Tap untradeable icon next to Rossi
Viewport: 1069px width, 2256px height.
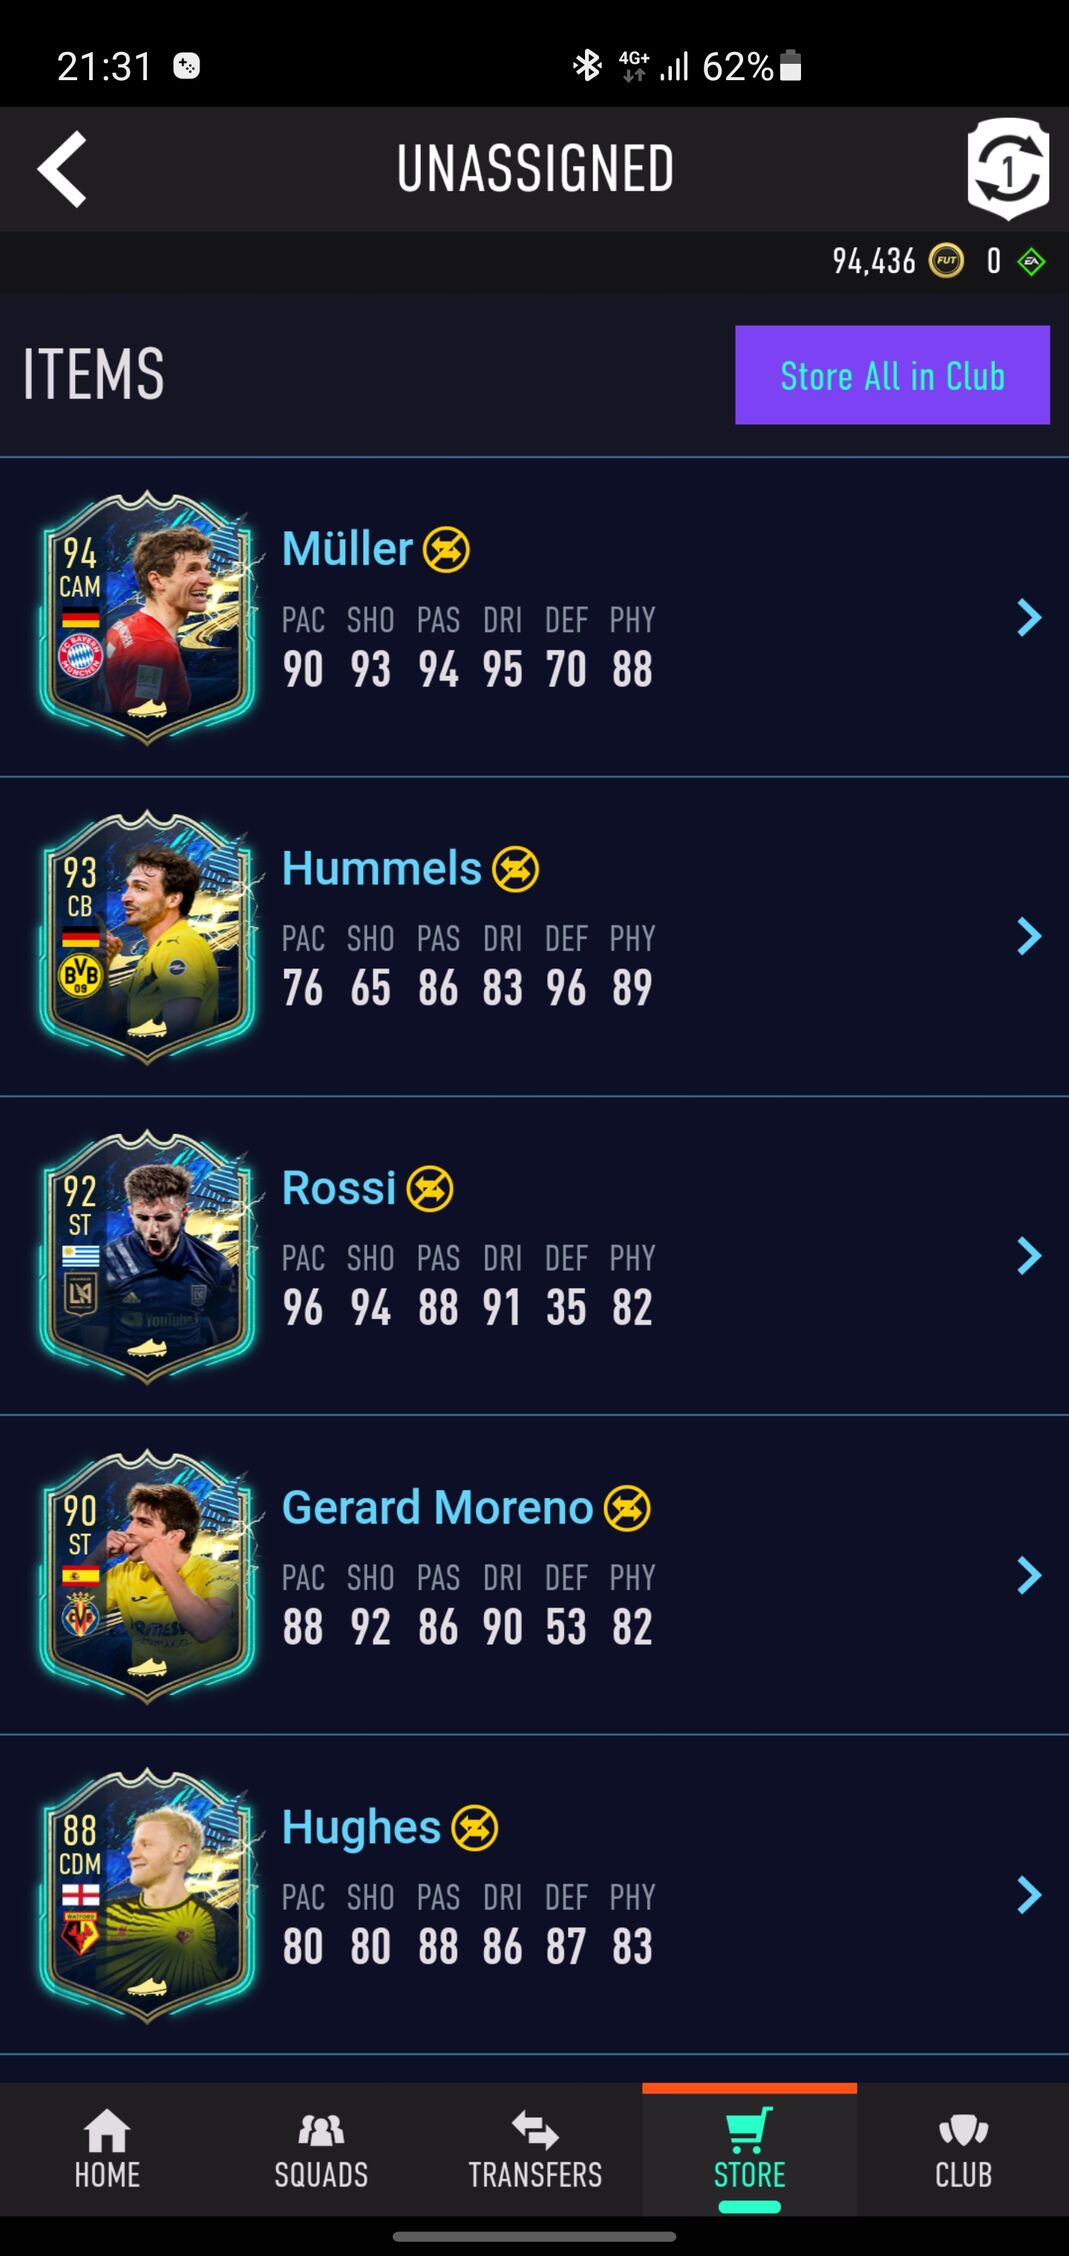(x=430, y=1188)
